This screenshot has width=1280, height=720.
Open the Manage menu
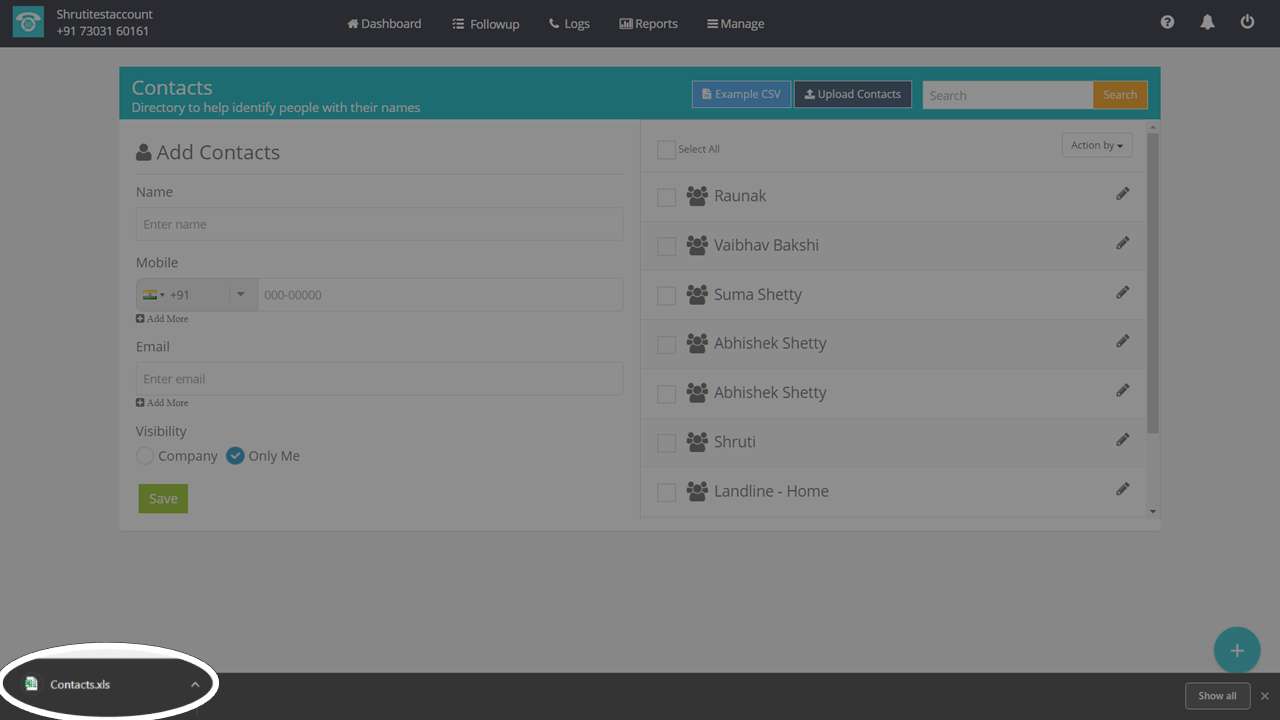(735, 24)
